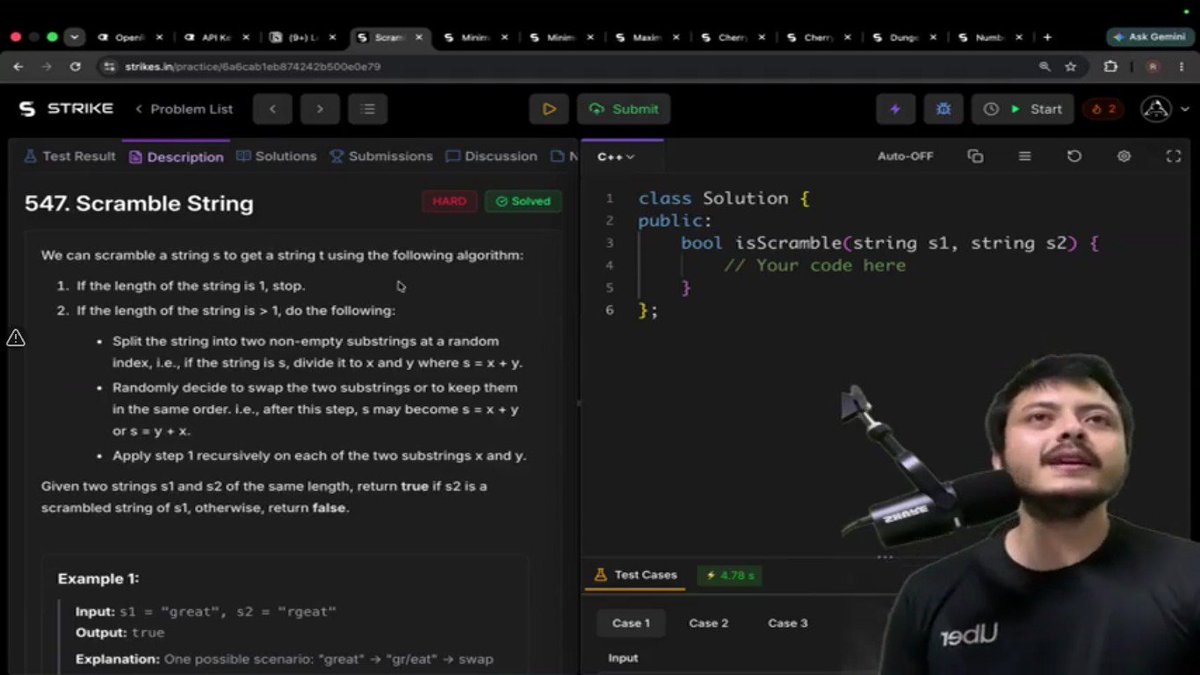Bookmark this page with star icon

1071,66
